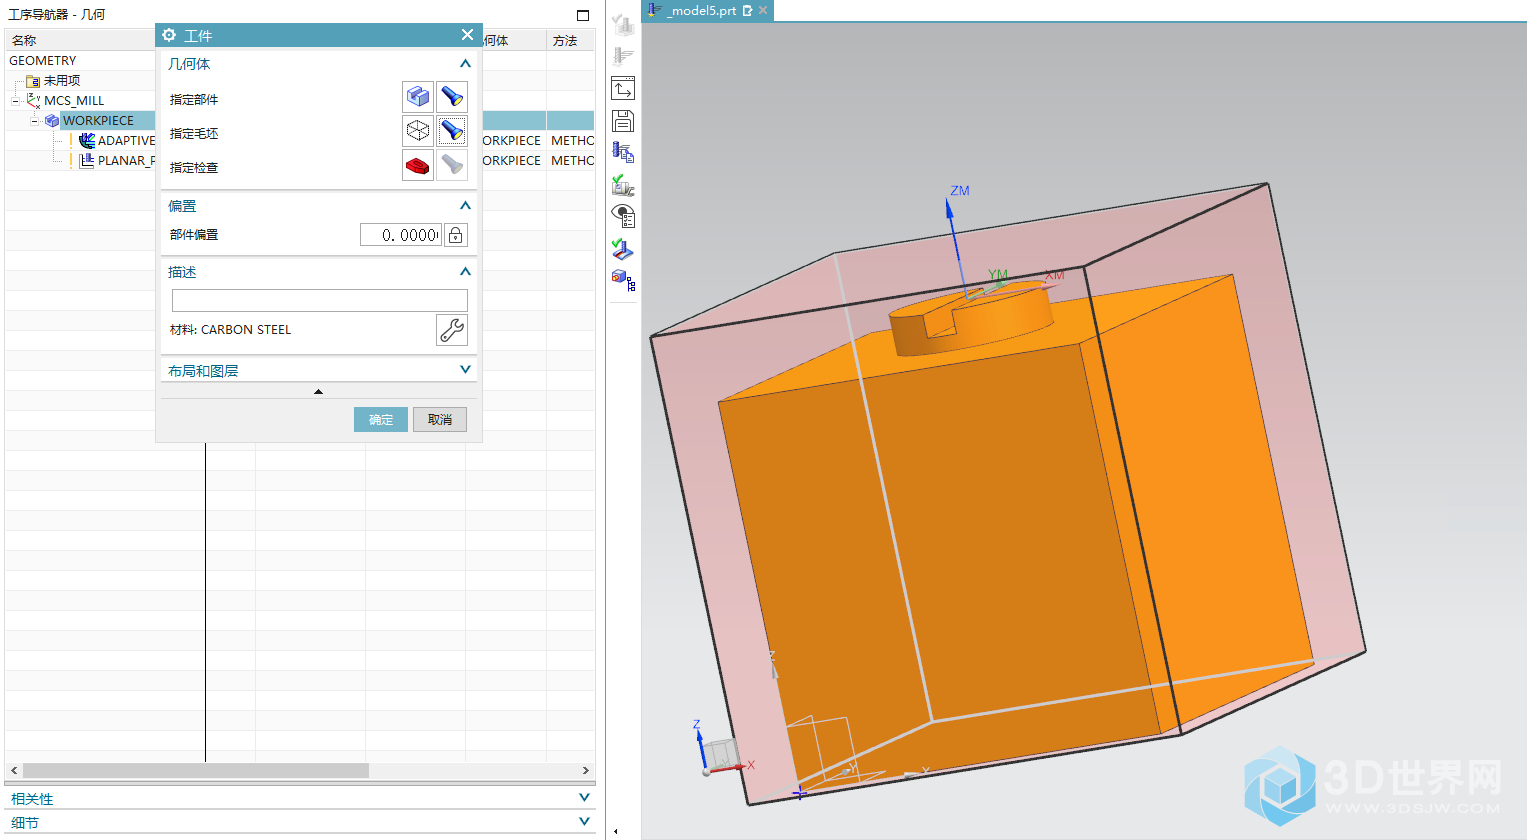
Task: Toggle the lock next to 部件偏置 value
Action: (455, 235)
